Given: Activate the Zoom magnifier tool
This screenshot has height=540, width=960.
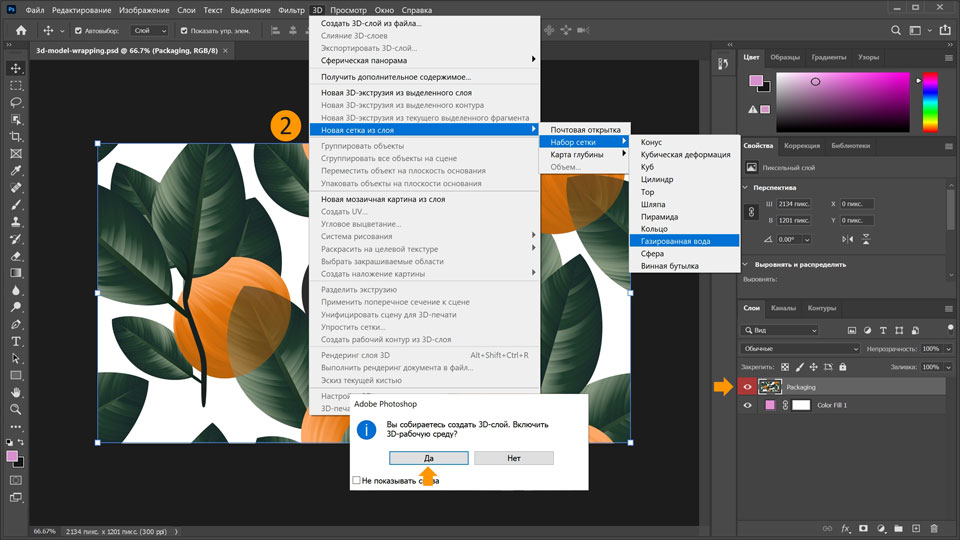Looking at the screenshot, I should pos(16,409).
